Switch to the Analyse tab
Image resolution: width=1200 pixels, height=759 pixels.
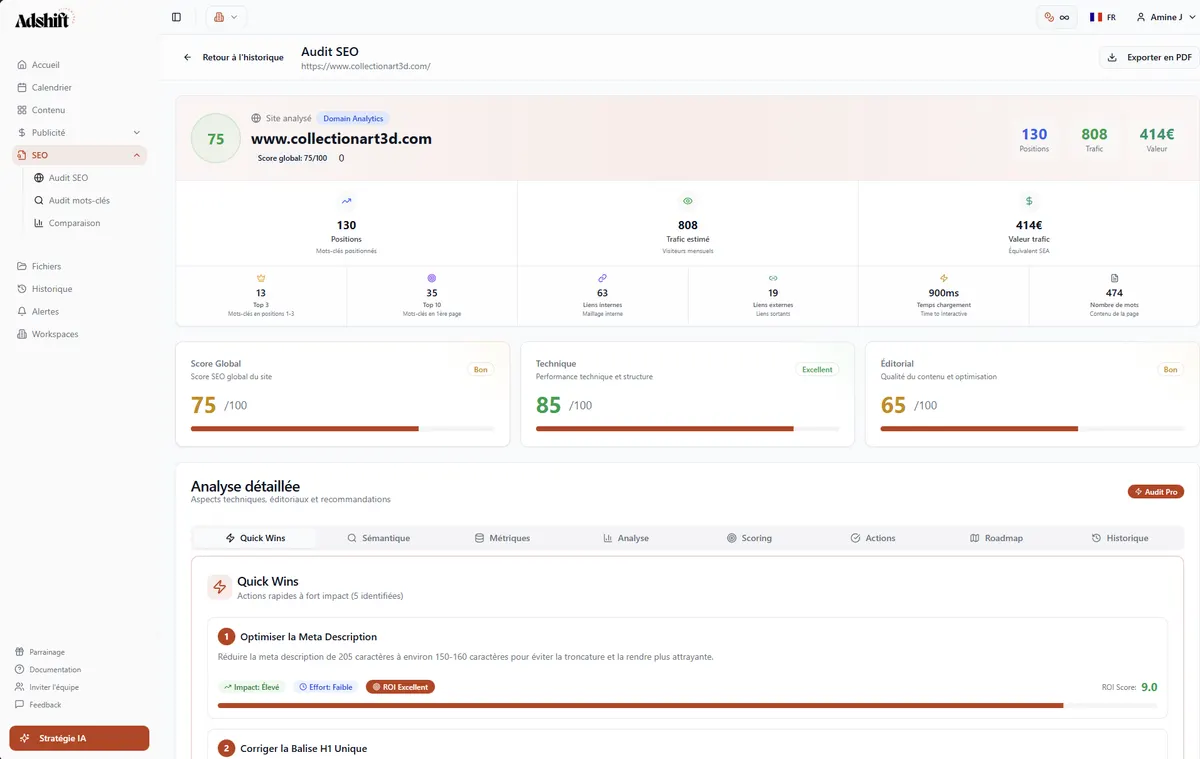pos(626,538)
